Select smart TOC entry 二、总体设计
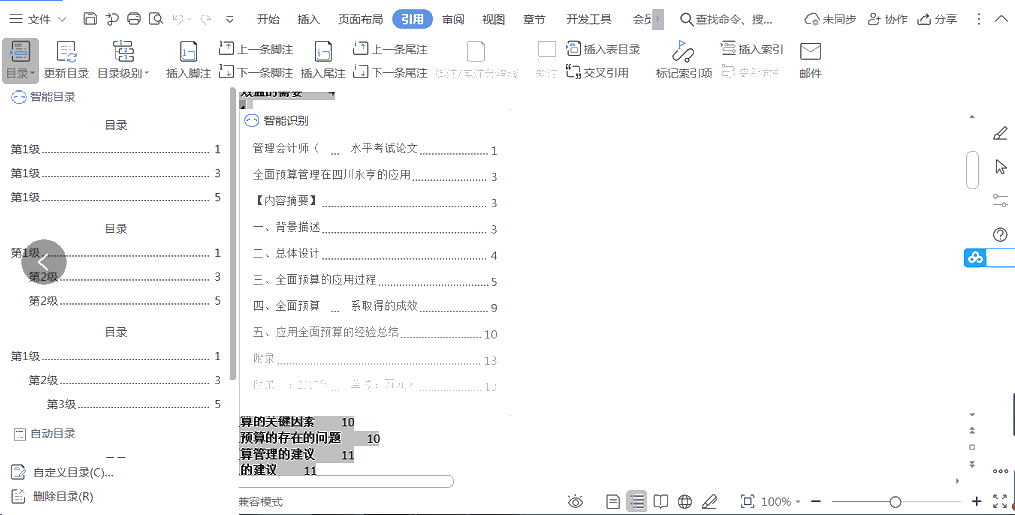 click(x=375, y=254)
